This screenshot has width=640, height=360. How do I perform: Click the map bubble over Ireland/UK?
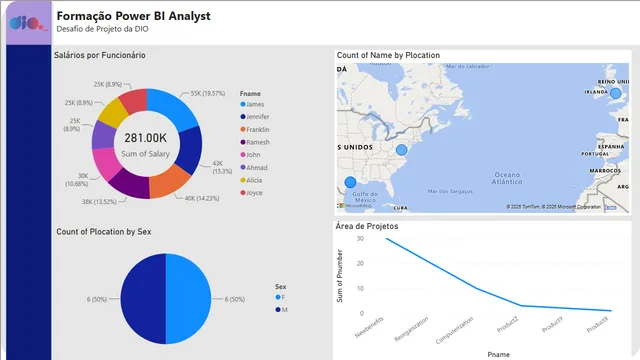coord(616,93)
